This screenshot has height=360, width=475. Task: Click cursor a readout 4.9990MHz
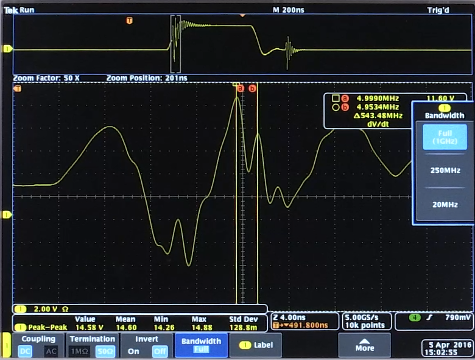(x=378, y=98)
